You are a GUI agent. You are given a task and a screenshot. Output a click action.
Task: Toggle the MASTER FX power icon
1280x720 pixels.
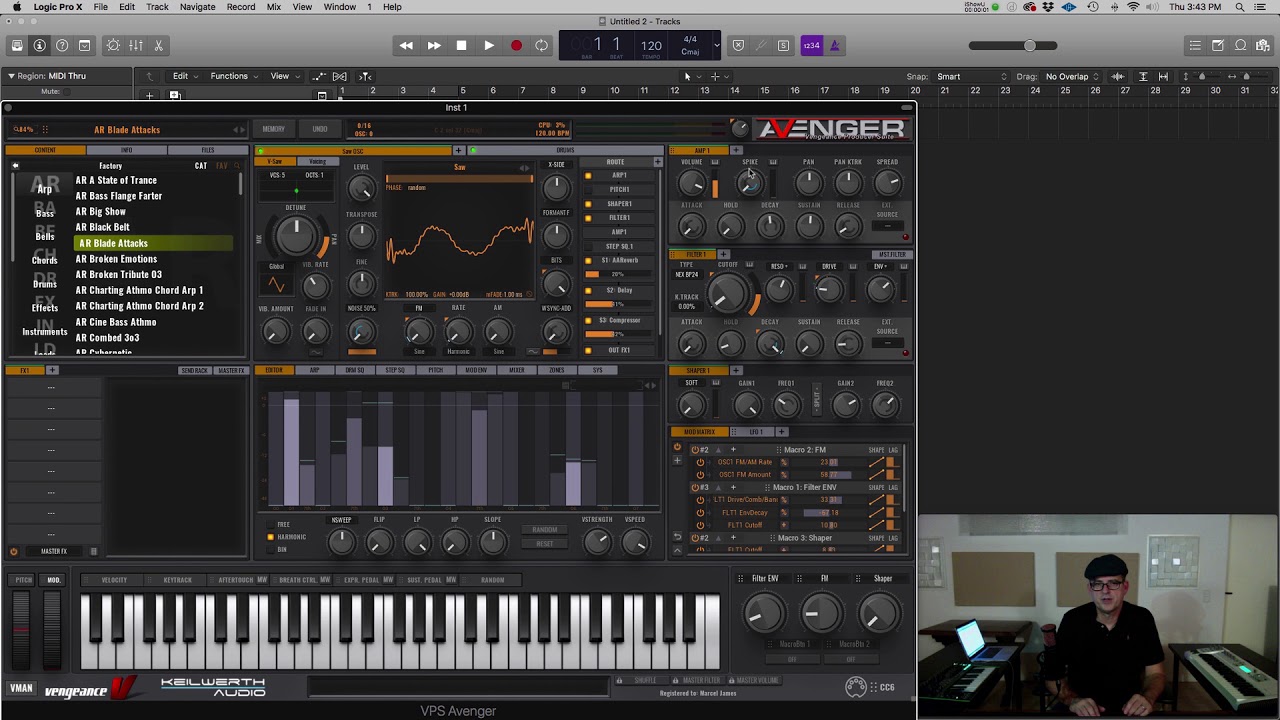[13, 551]
